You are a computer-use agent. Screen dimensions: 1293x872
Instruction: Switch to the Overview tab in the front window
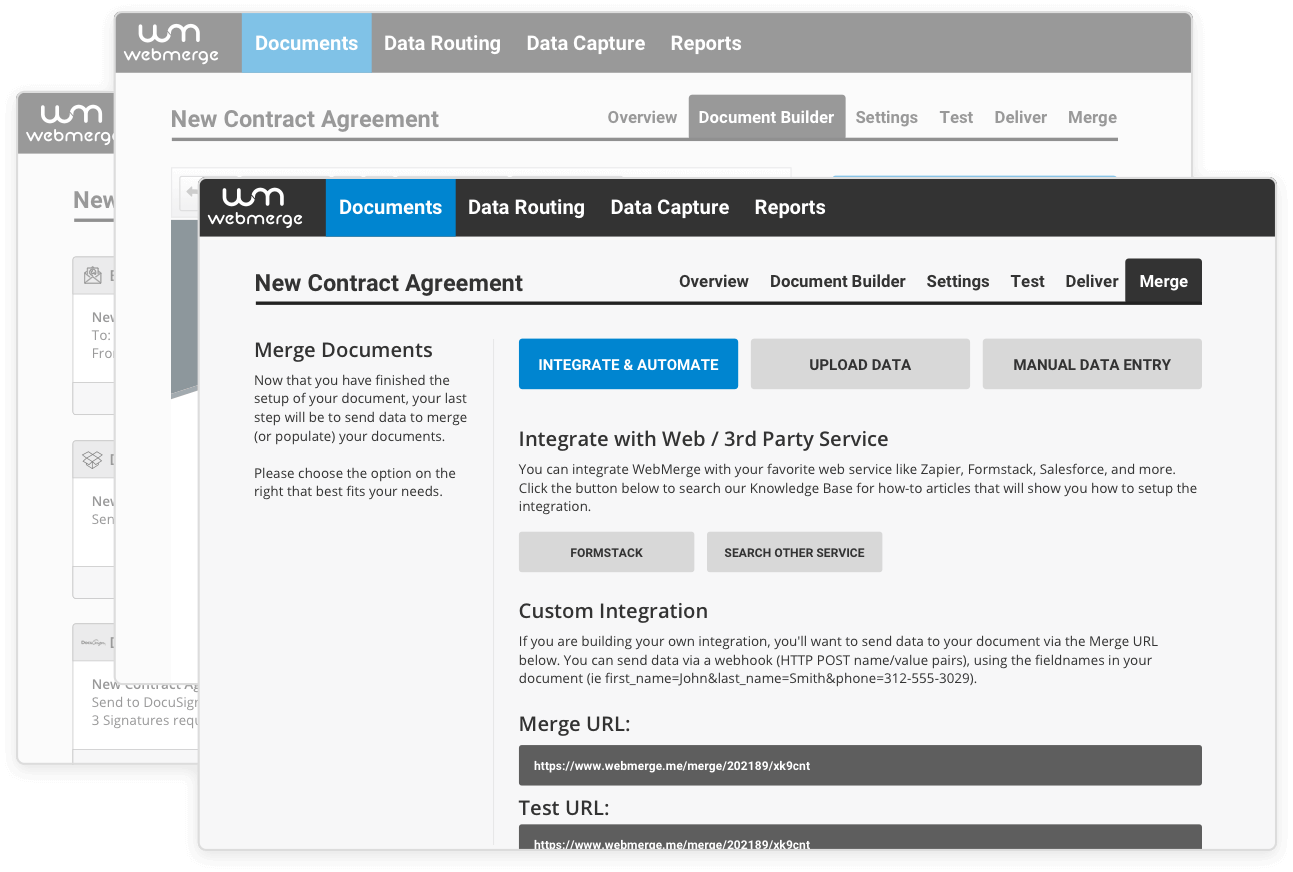click(714, 281)
